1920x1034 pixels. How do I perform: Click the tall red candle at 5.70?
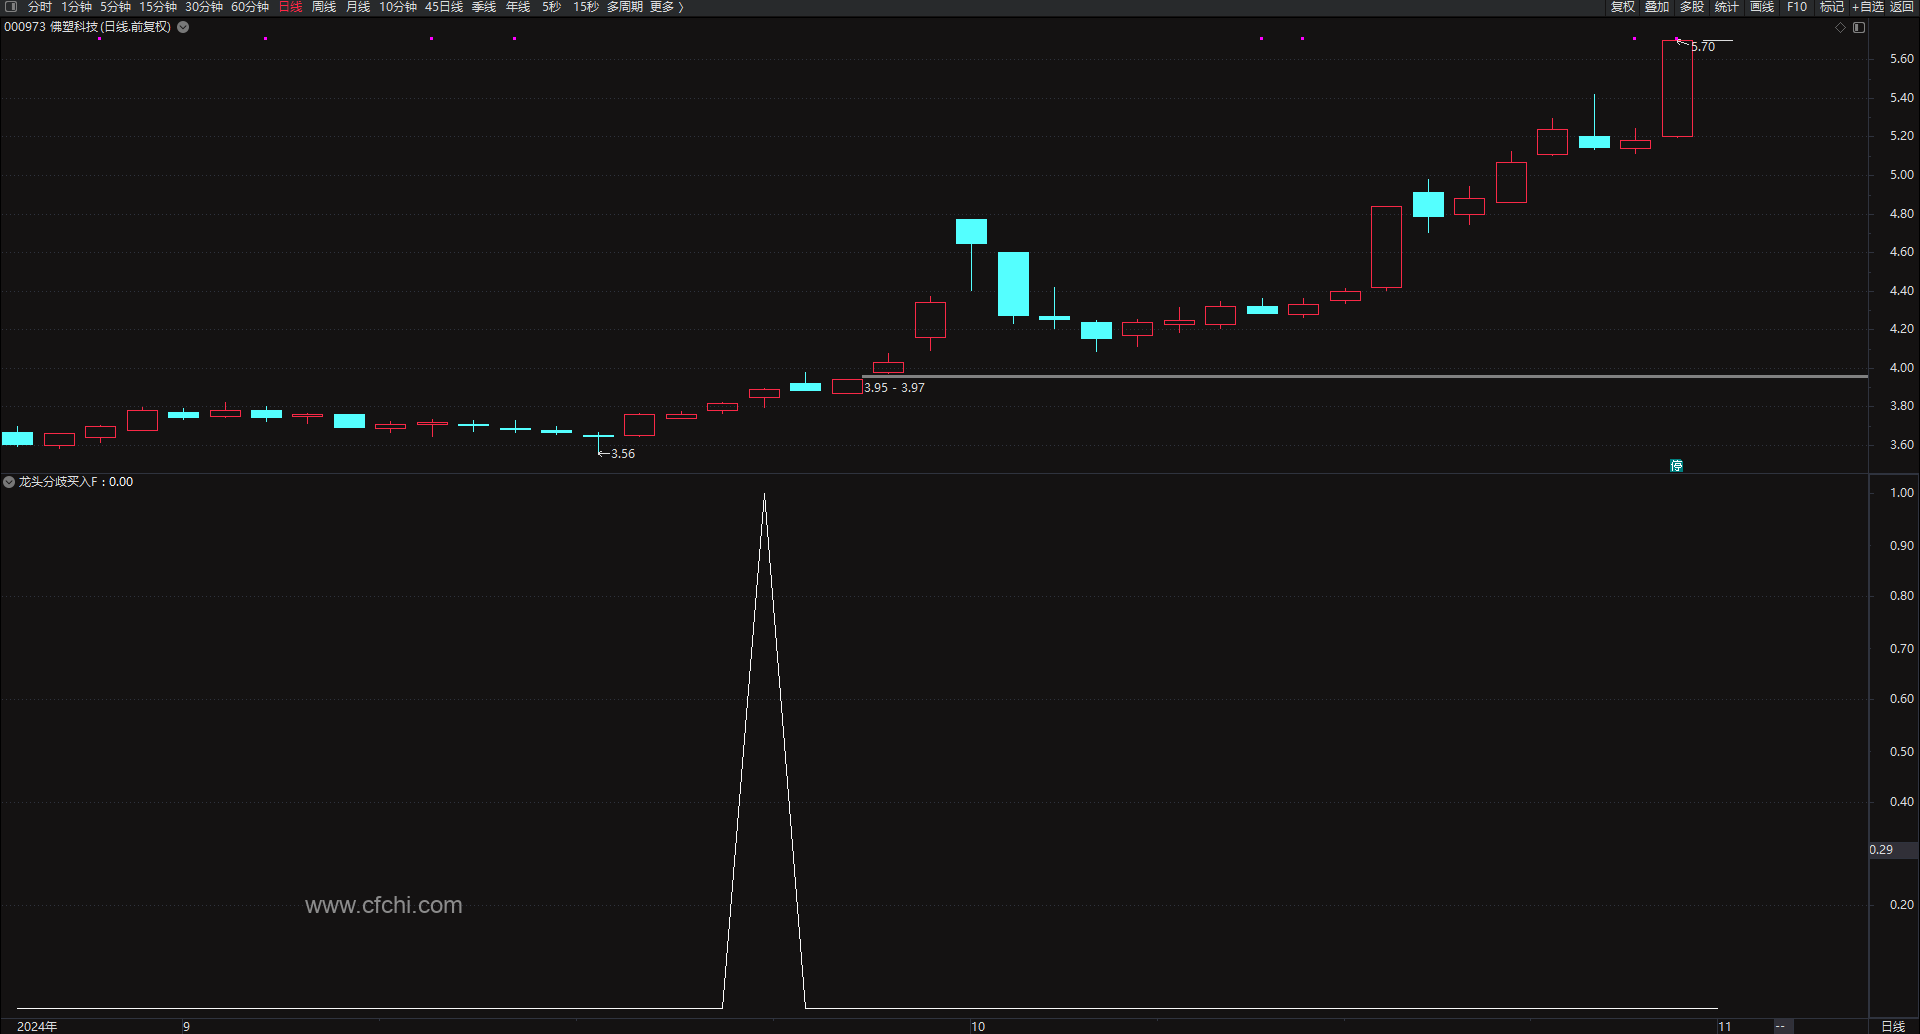click(x=1677, y=88)
